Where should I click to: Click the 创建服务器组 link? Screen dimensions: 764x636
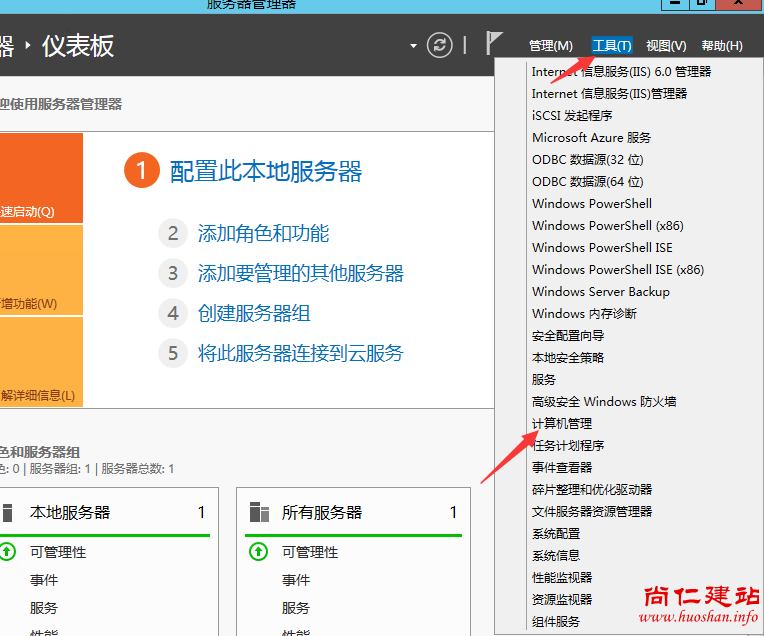point(254,314)
